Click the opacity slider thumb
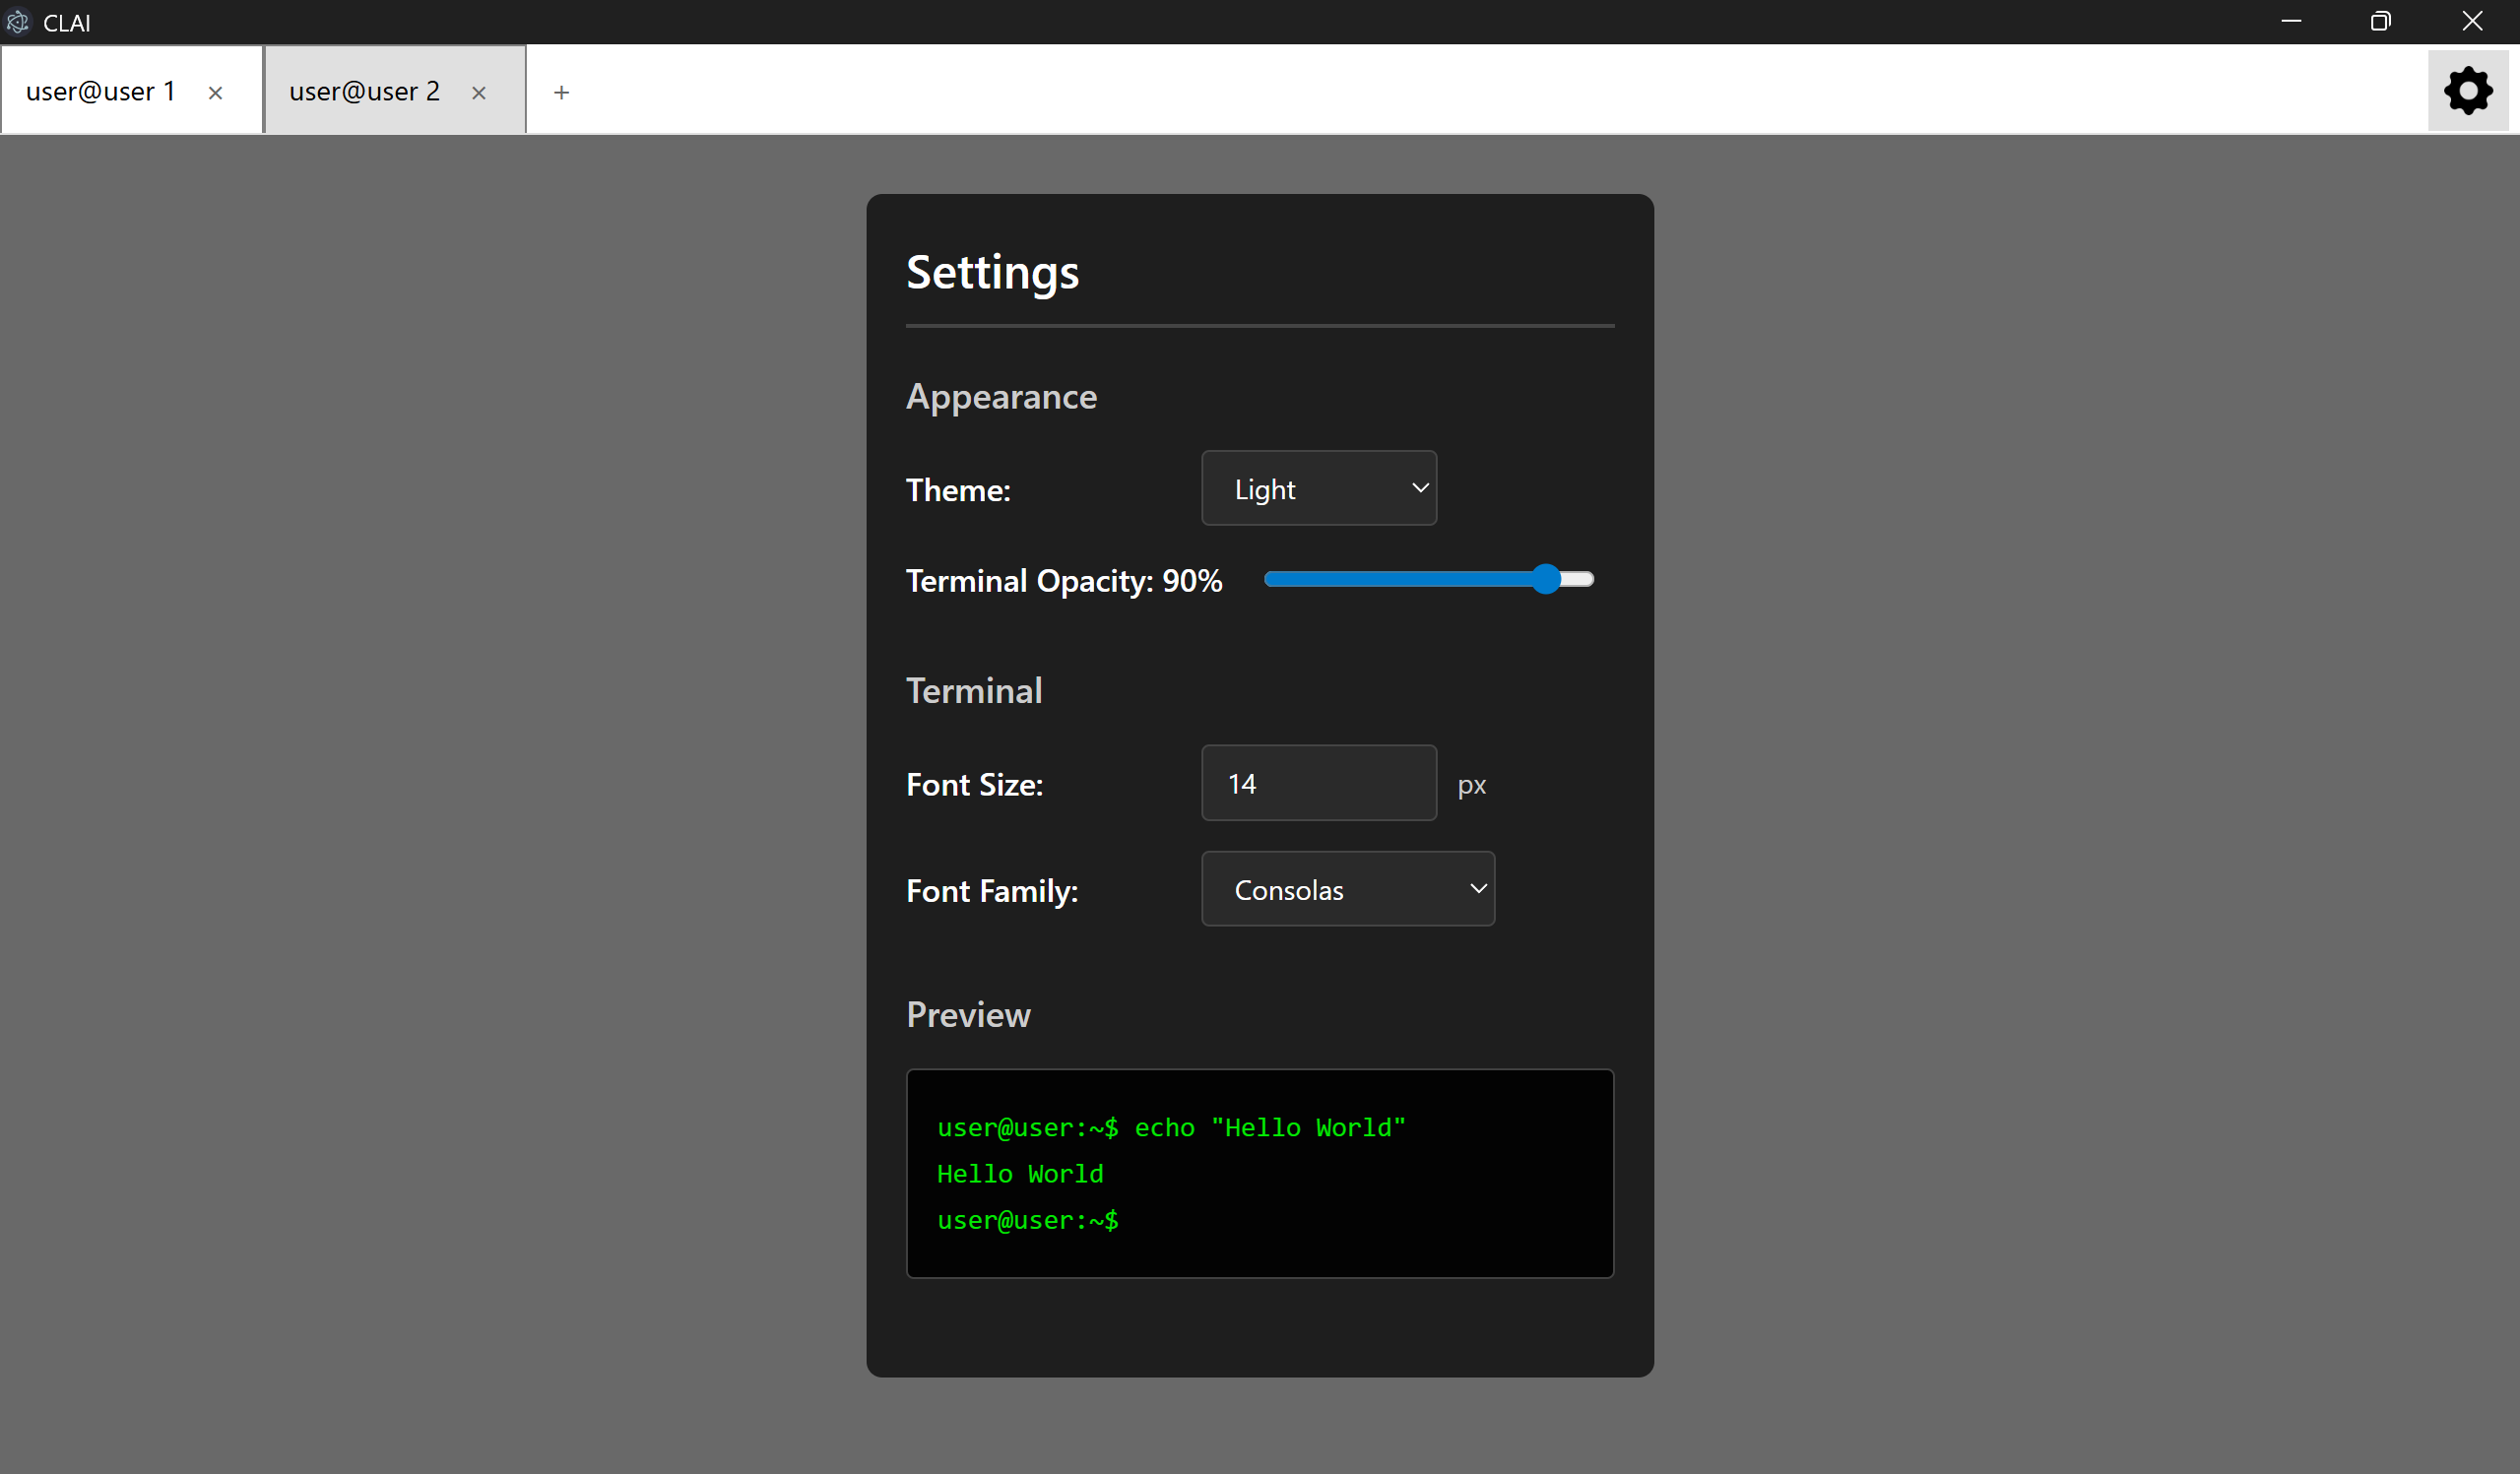Screen dimensions: 2520x1474 tap(1546, 579)
